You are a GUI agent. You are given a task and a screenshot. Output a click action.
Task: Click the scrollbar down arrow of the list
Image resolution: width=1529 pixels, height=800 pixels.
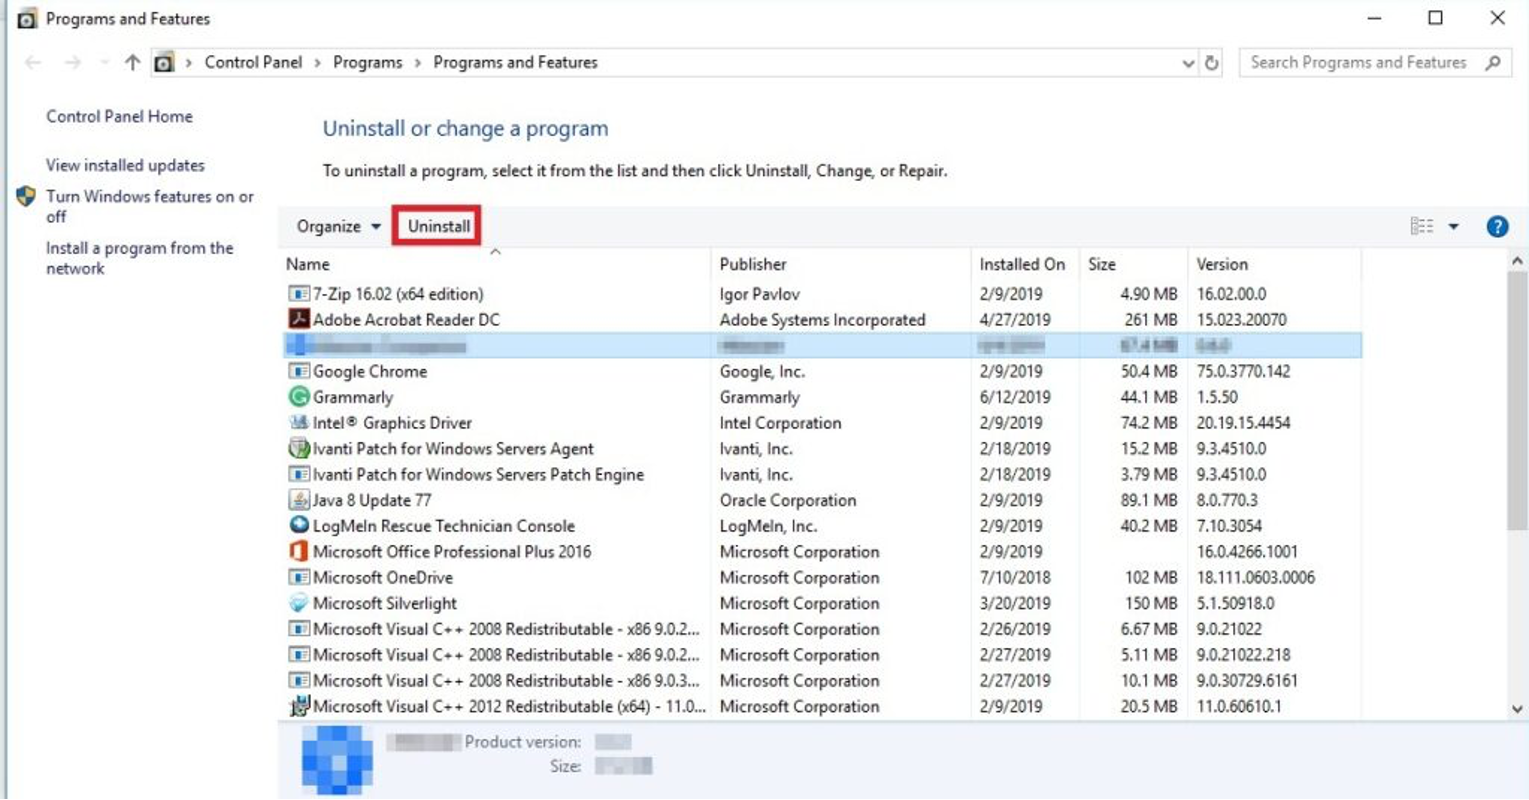(x=1517, y=708)
